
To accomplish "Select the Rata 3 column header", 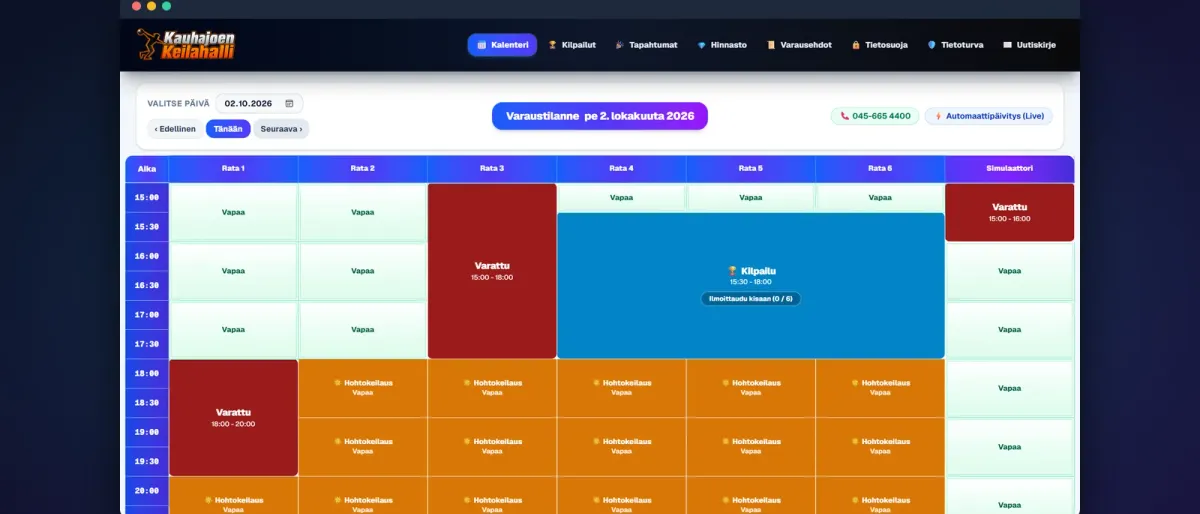I will (x=492, y=168).
